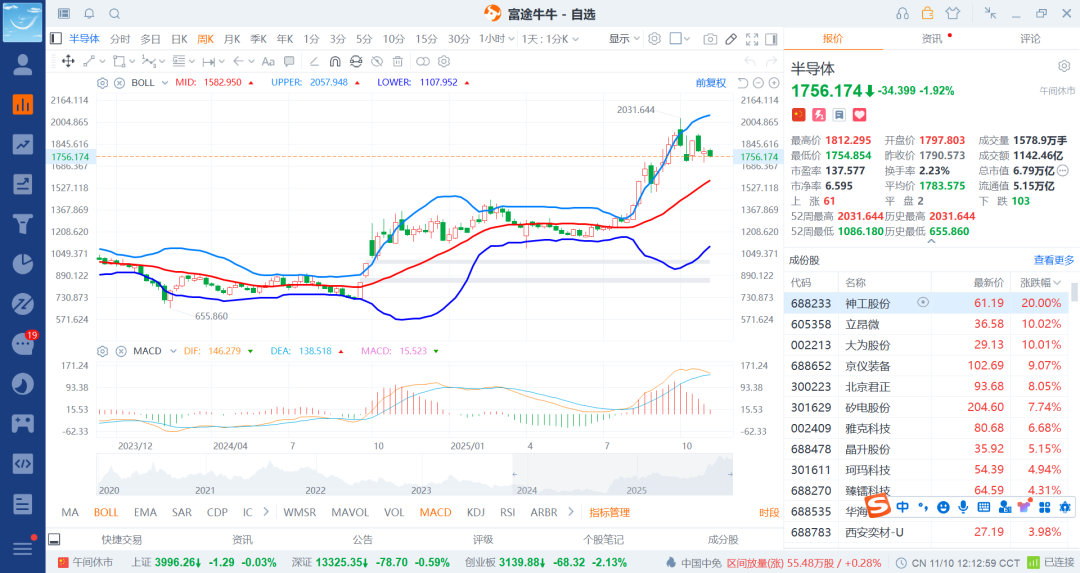Screen dimensions: 1080x573
Task: Toggle the heart favorite icon for 半导体
Action: point(858,115)
